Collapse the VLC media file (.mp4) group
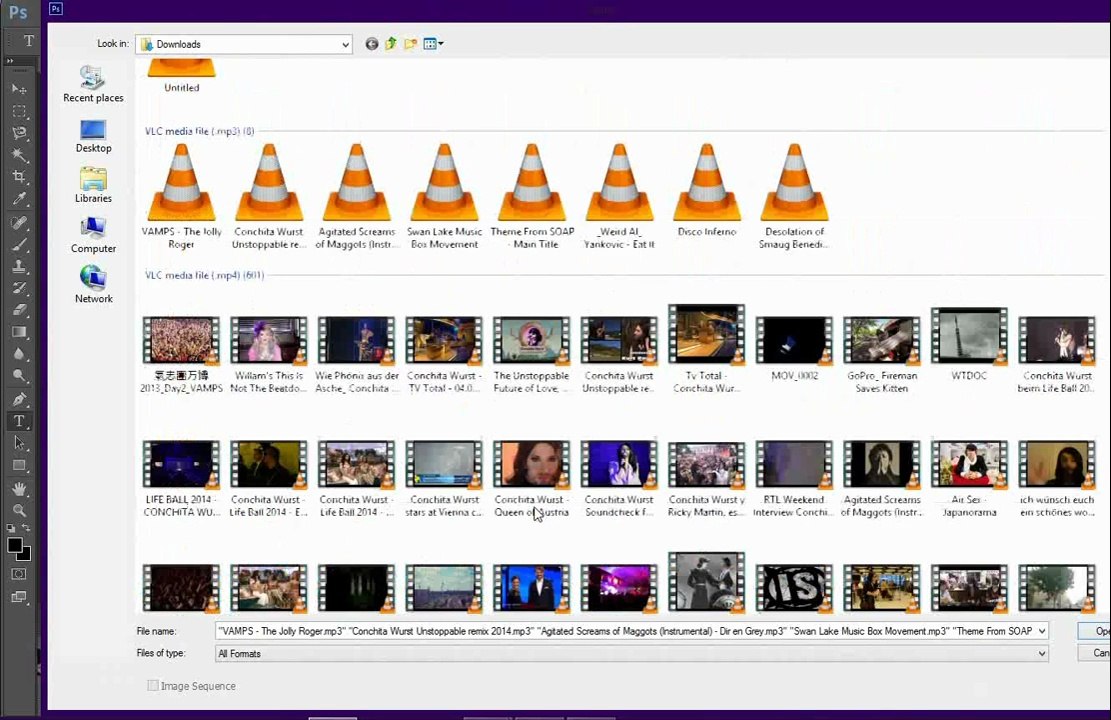Image resolution: width=1111 pixels, height=720 pixels. point(204,275)
